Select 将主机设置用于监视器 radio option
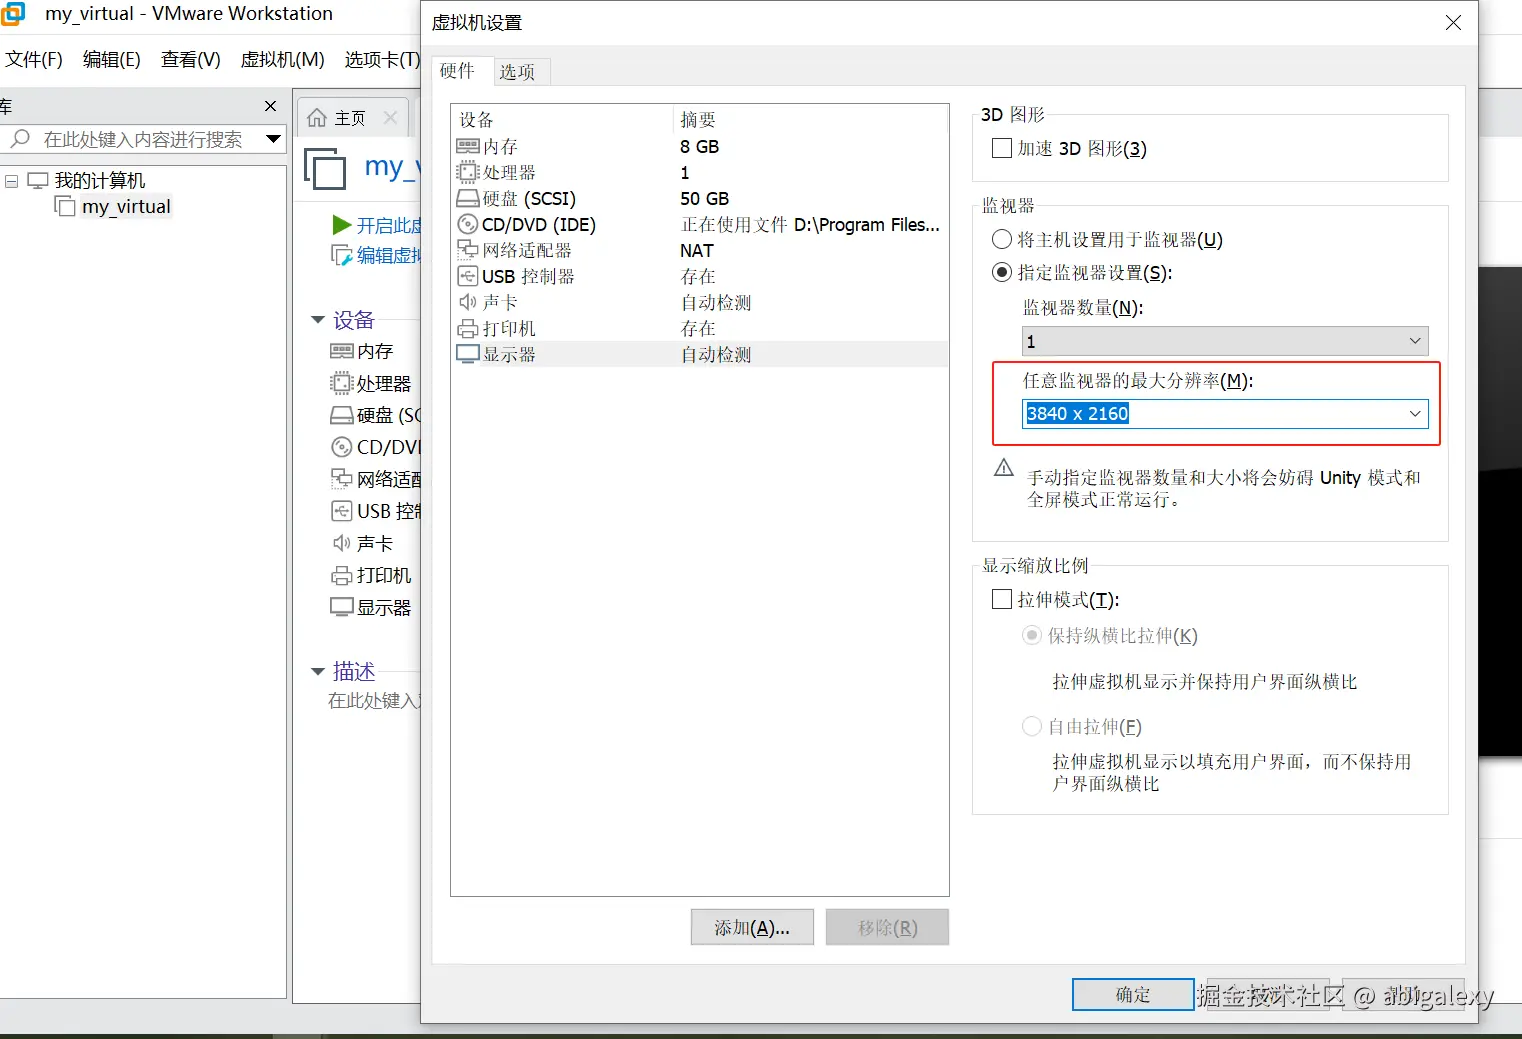The height and width of the screenshot is (1039, 1522). [x=1001, y=239]
